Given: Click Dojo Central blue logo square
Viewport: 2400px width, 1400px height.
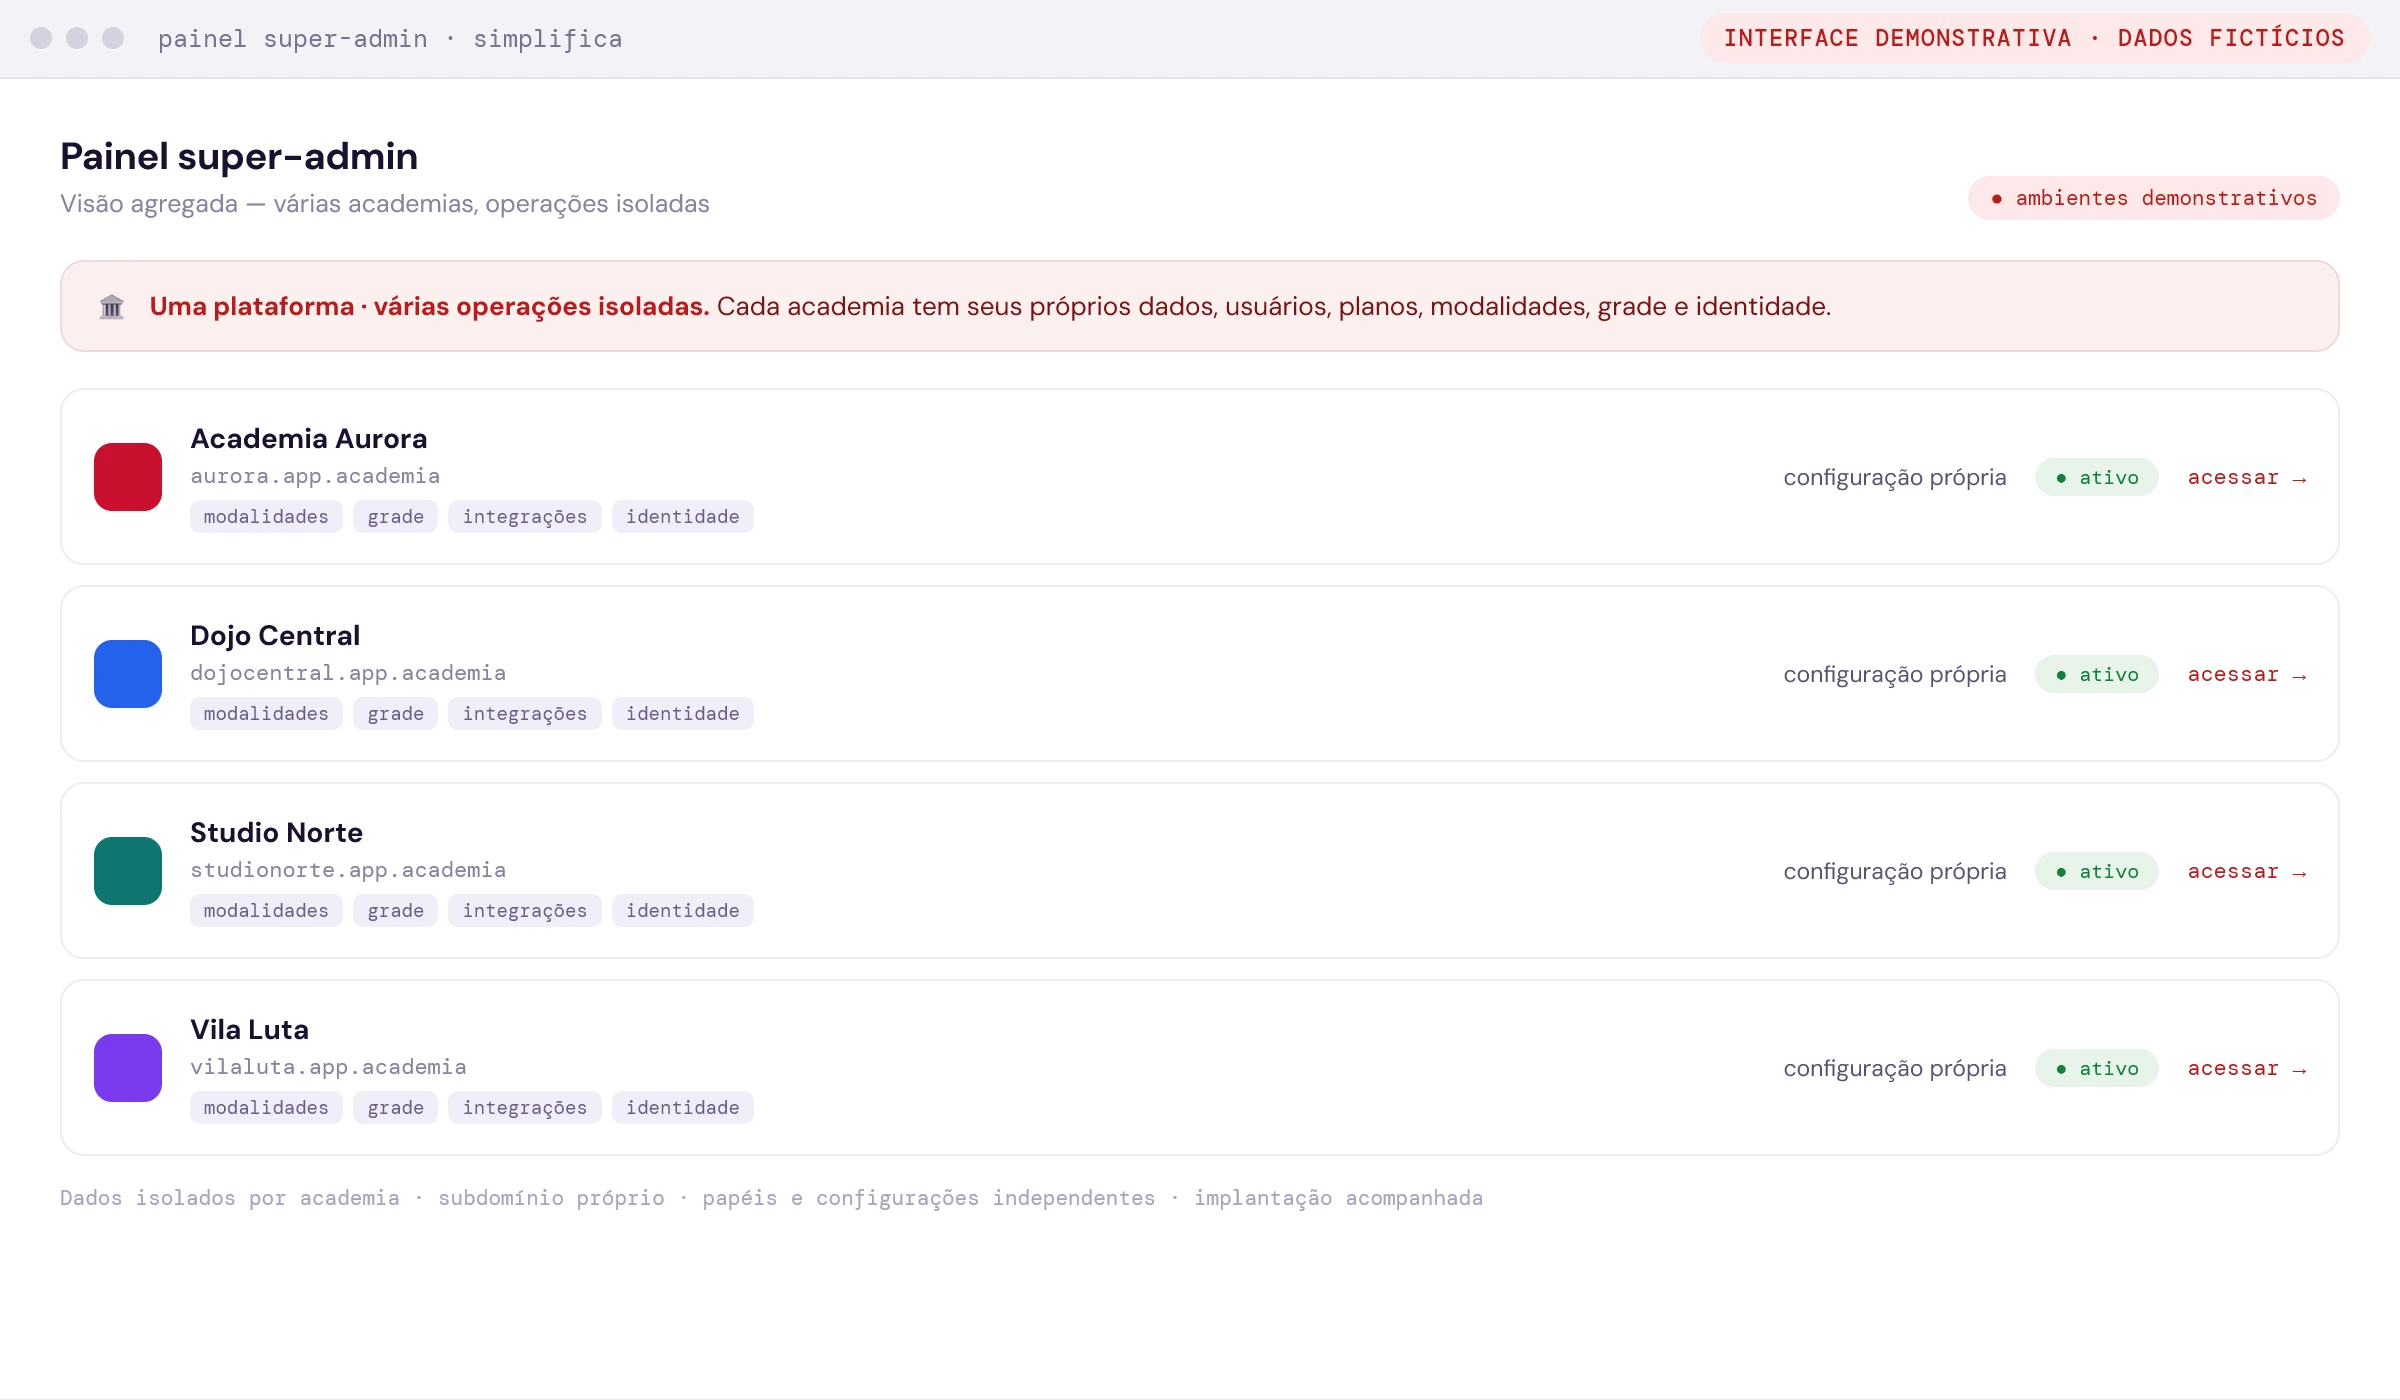Looking at the screenshot, I should (128, 674).
